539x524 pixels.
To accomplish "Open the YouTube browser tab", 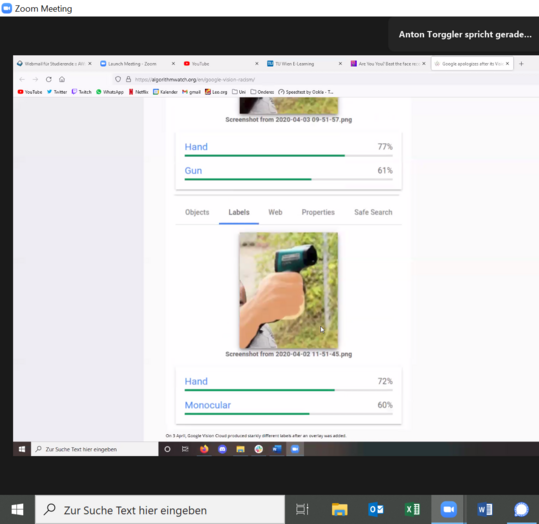I will (220, 64).
